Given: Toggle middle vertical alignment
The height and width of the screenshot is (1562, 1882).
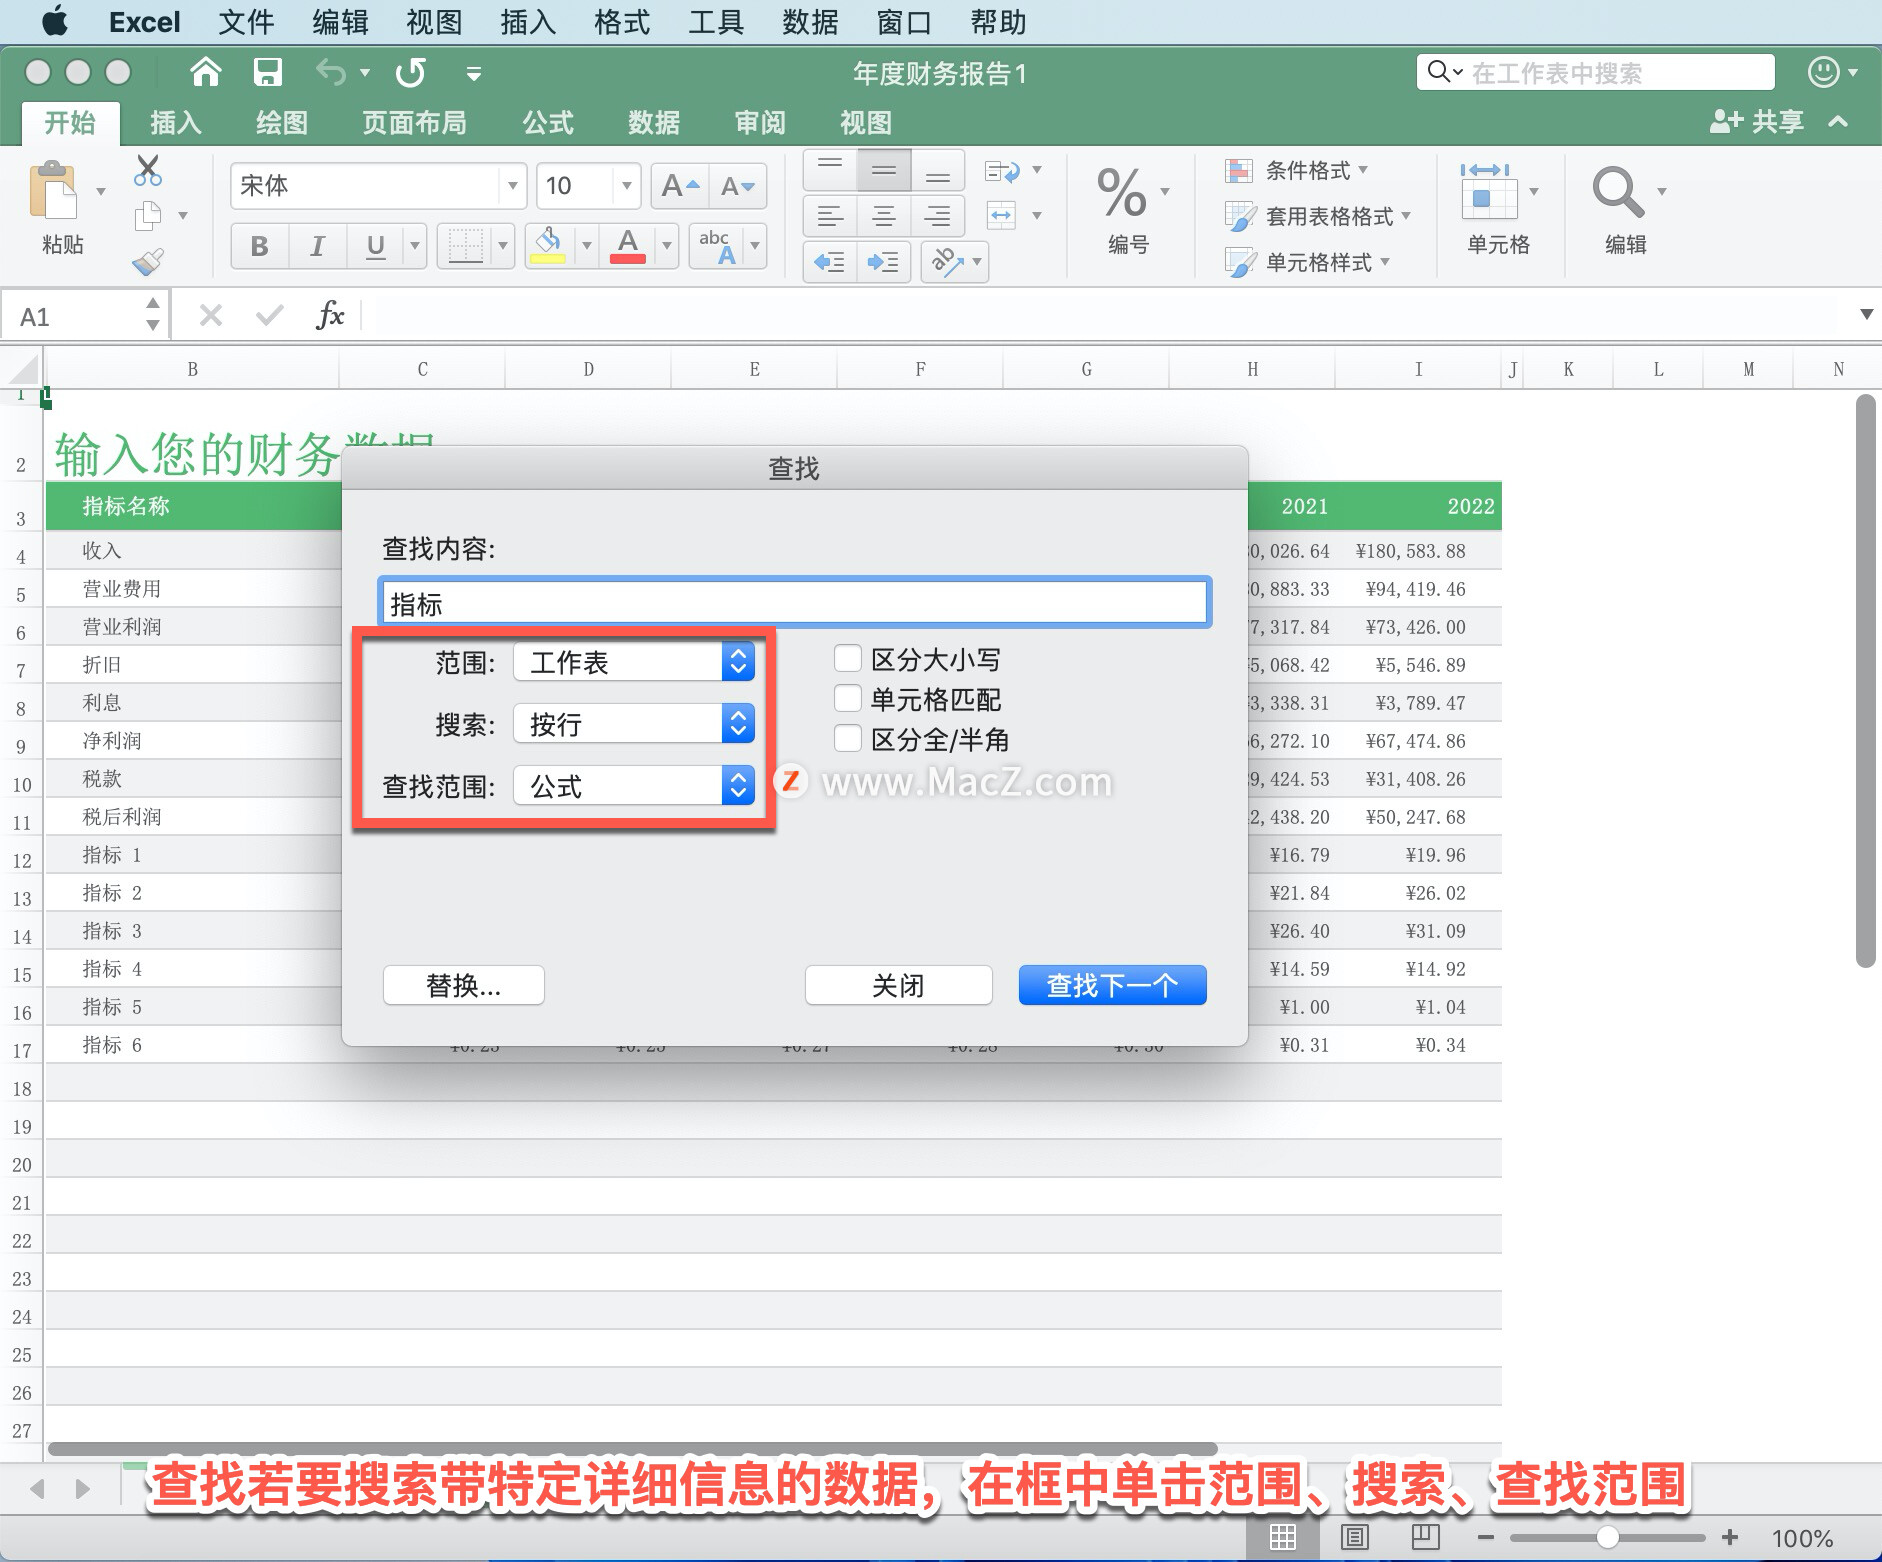Looking at the screenshot, I should (884, 170).
